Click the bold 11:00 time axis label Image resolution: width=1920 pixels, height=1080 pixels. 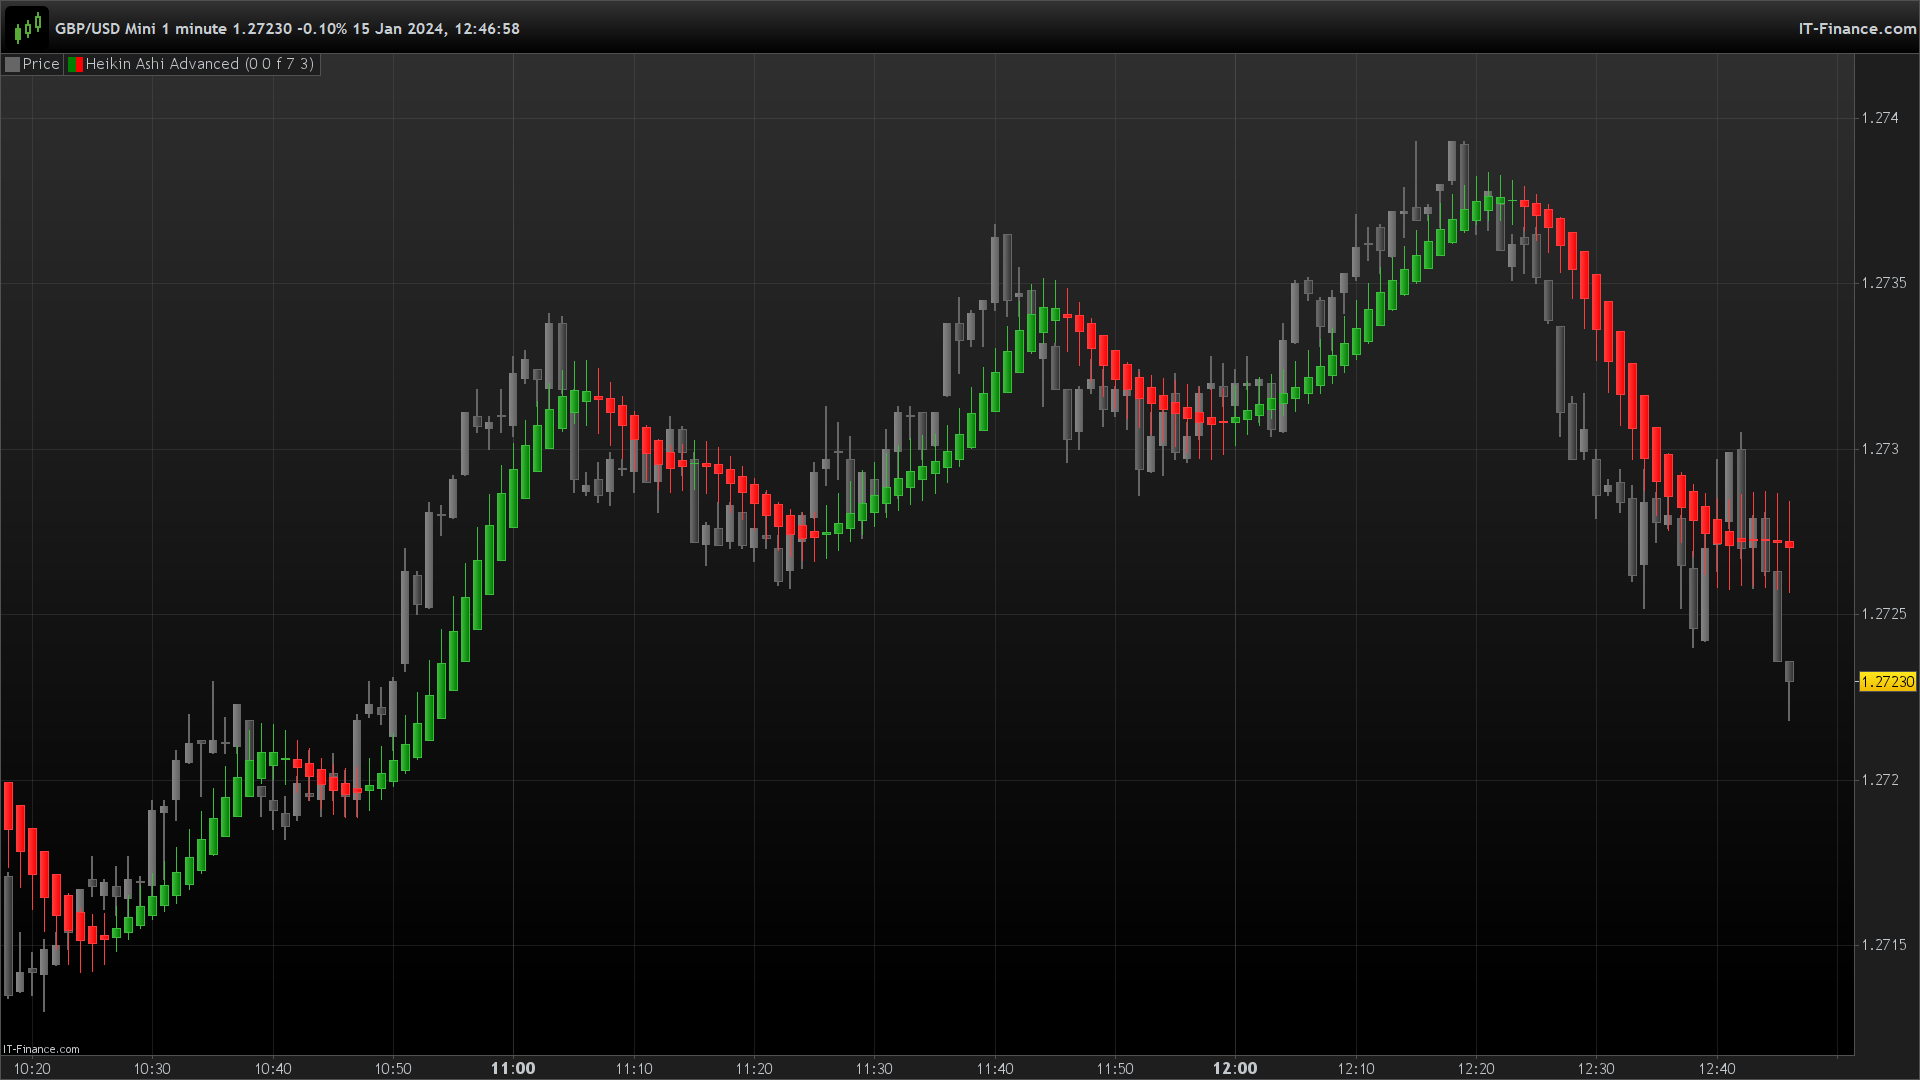(513, 1068)
